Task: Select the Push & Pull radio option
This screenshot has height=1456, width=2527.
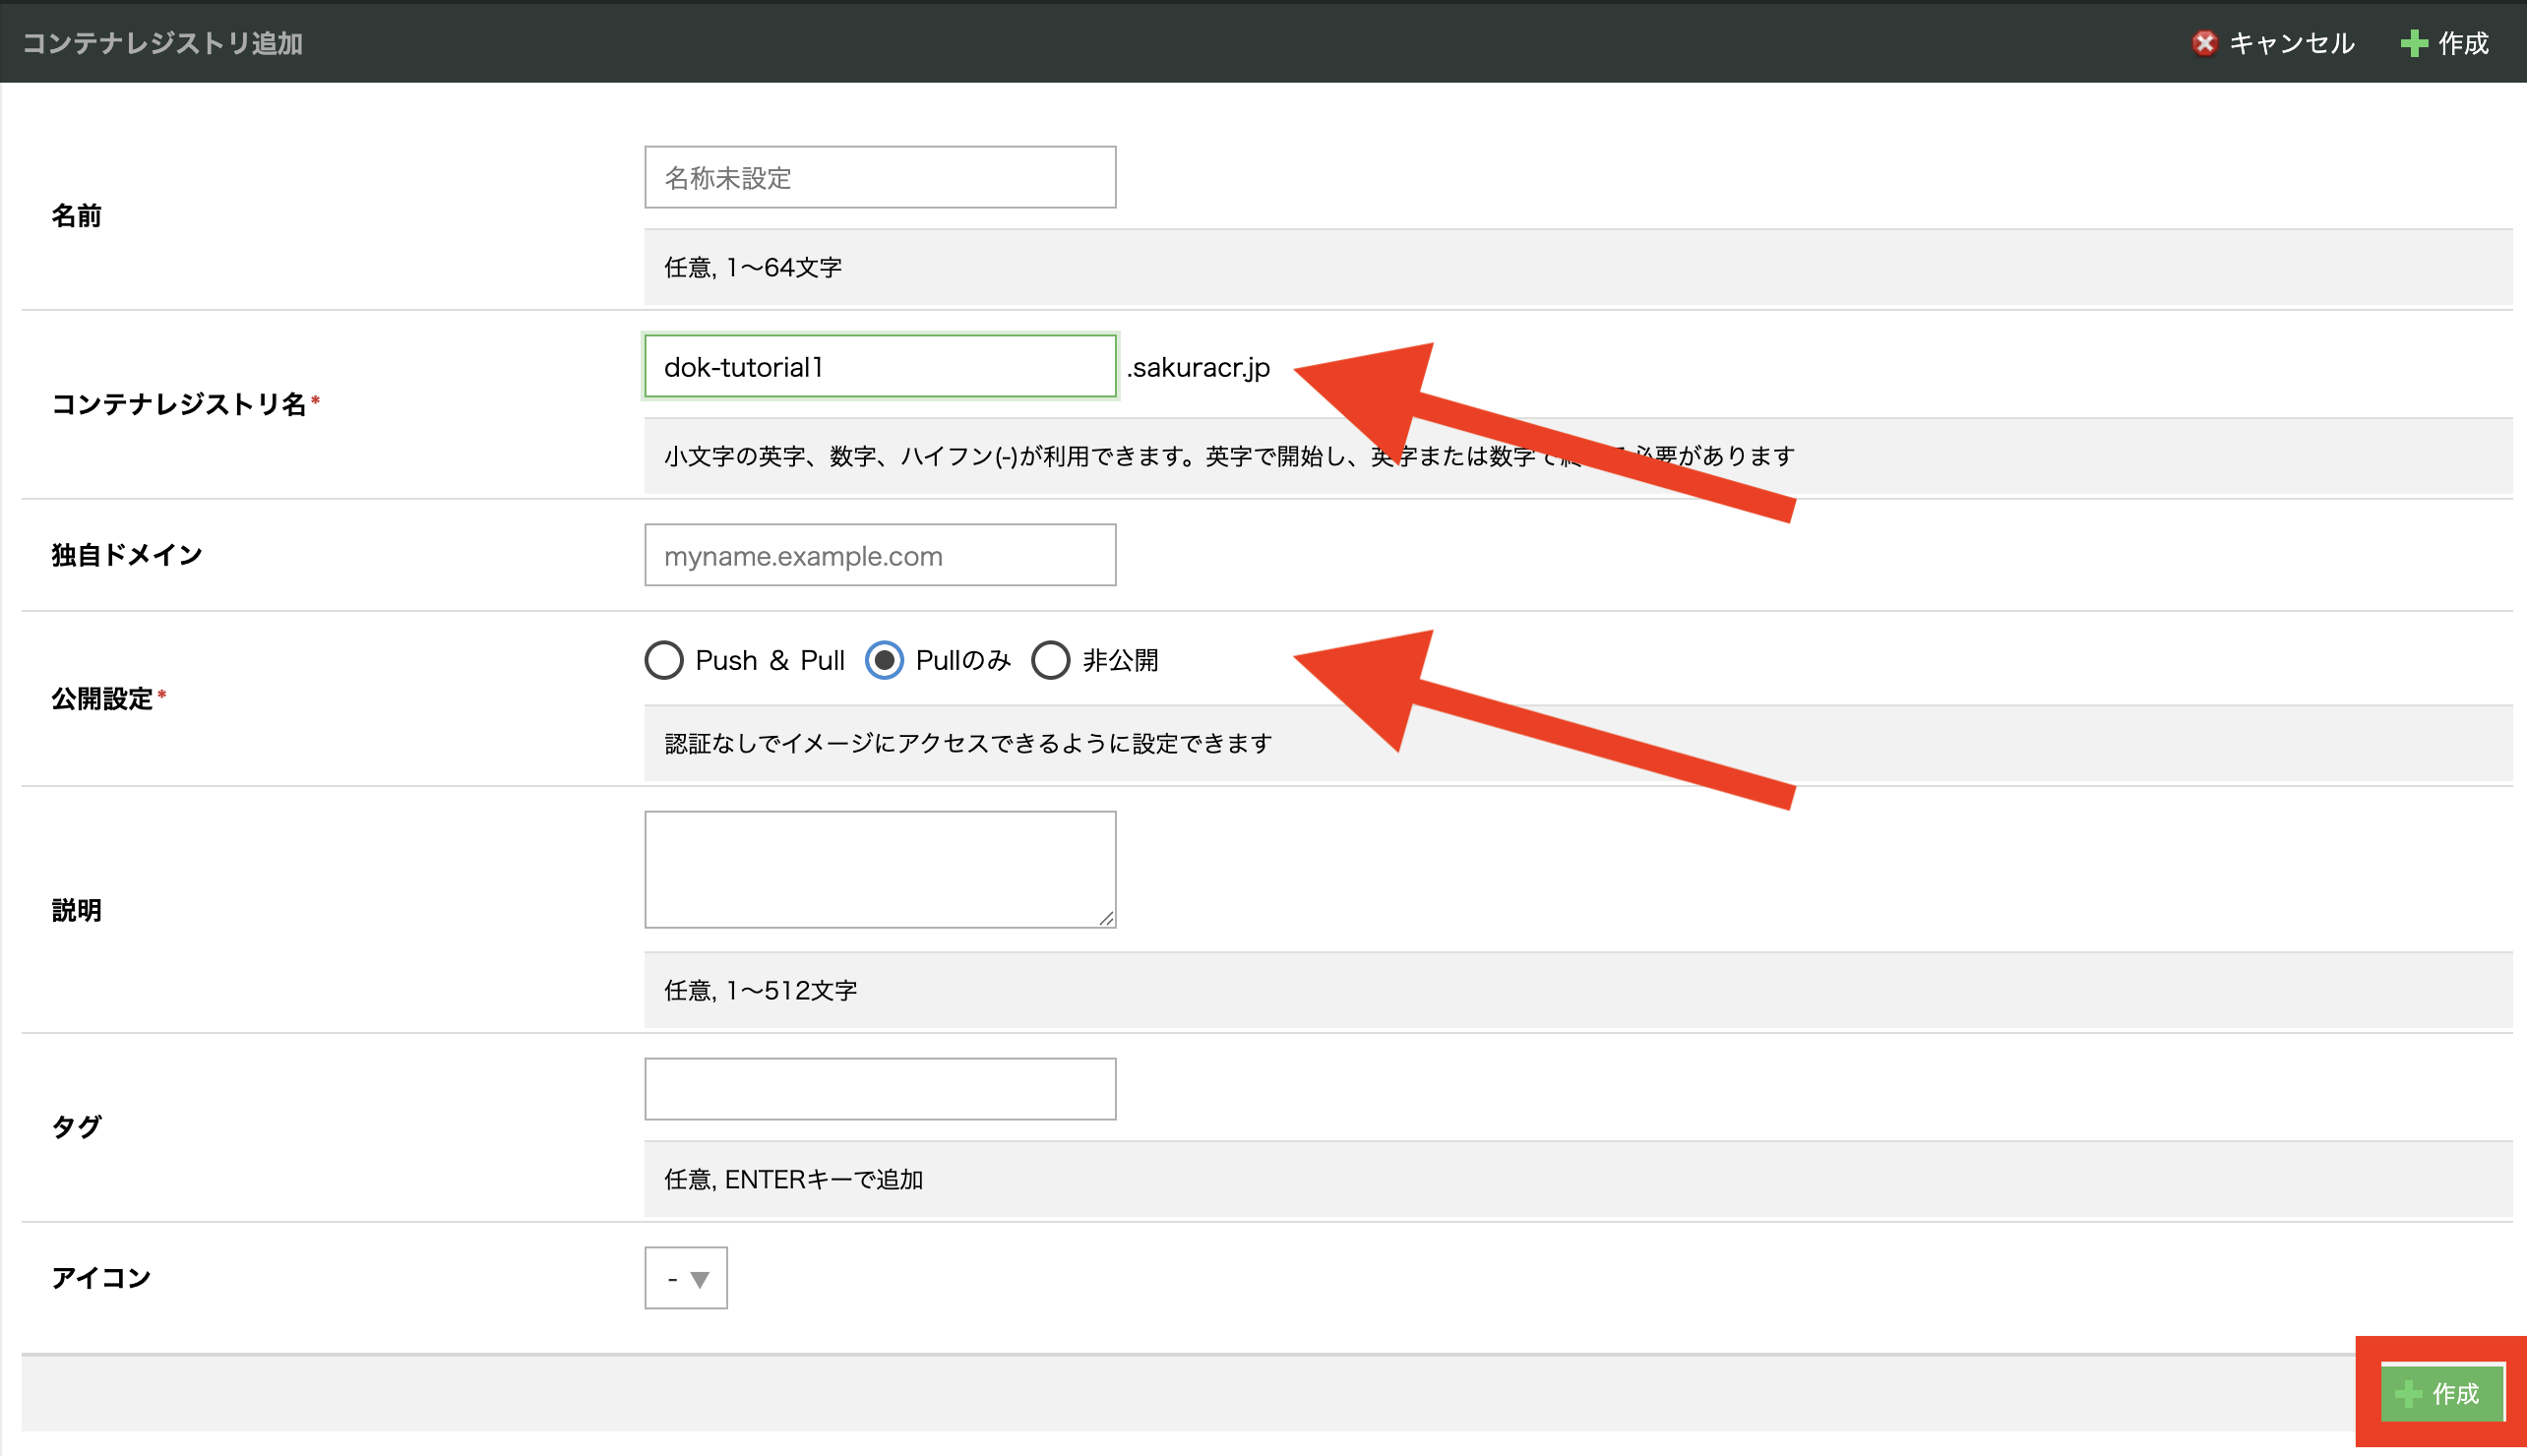Action: point(664,660)
